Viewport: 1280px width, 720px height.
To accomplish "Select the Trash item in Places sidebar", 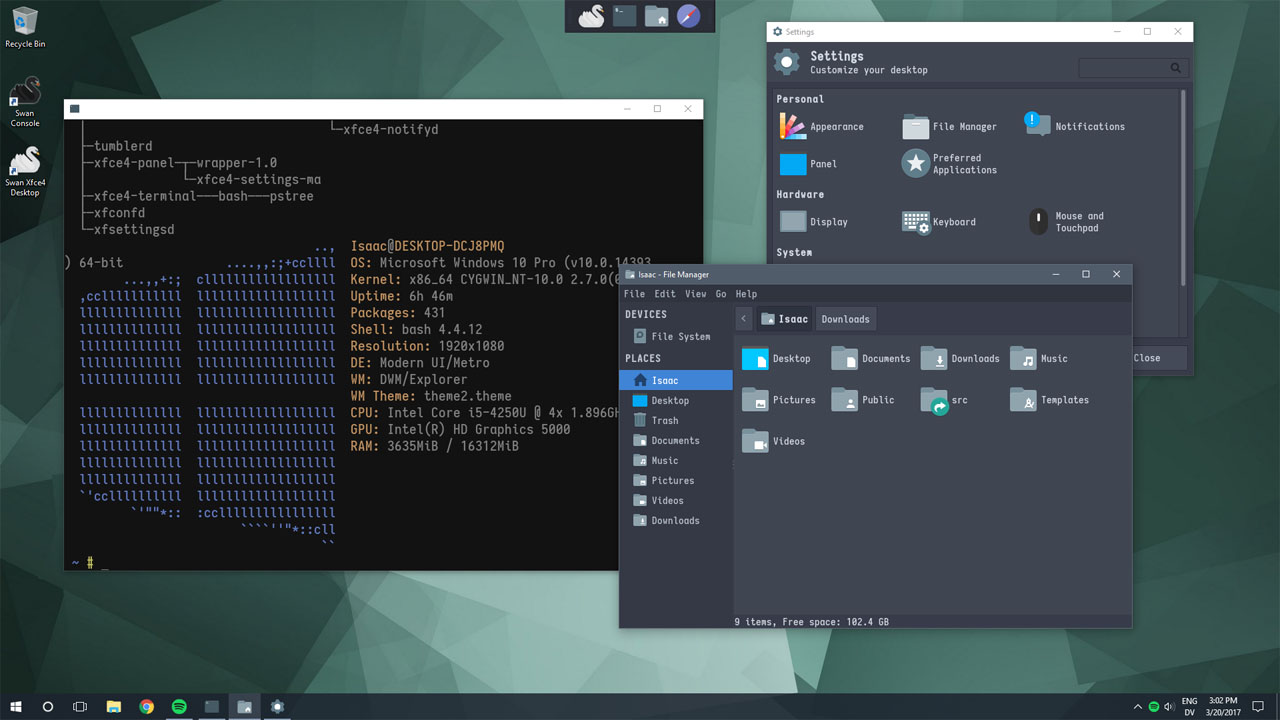I will pyautogui.click(x=662, y=420).
